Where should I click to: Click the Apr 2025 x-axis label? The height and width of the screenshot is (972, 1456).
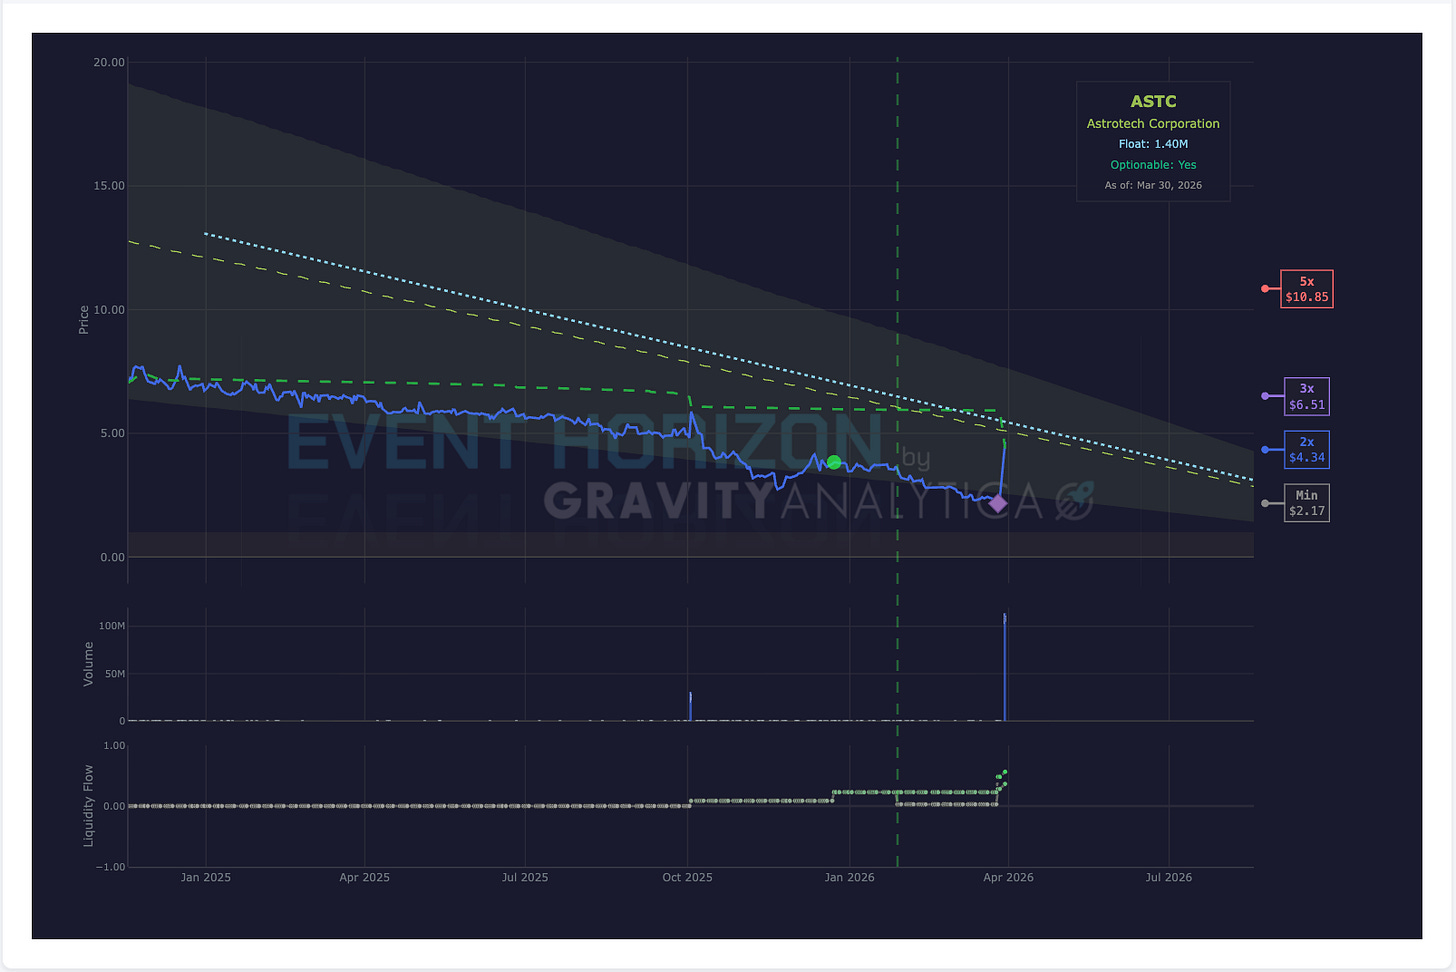coord(364,878)
